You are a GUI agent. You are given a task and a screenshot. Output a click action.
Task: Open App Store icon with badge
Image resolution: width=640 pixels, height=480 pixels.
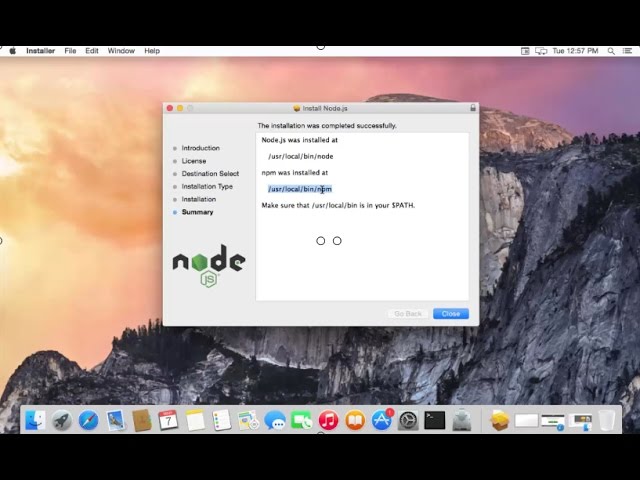click(382, 420)
